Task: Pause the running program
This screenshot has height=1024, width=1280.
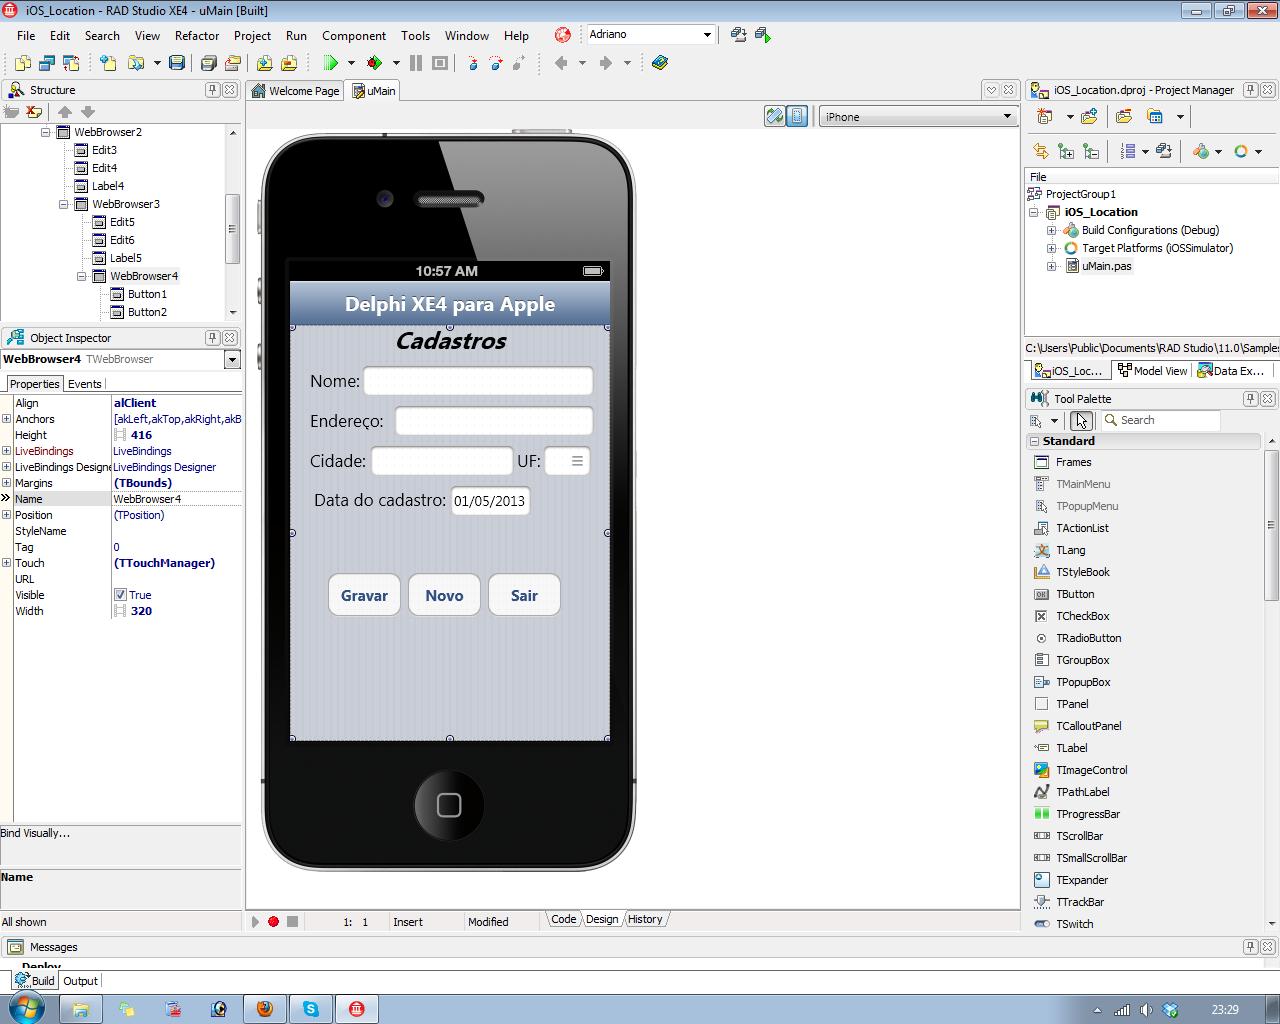Action: click(x=416, y=63)
